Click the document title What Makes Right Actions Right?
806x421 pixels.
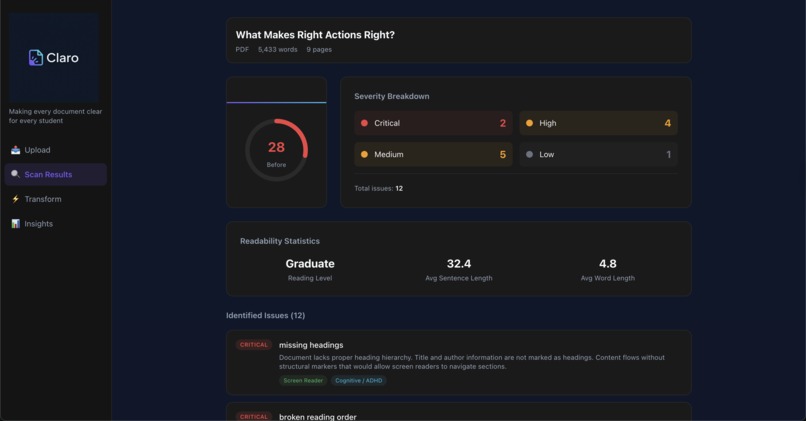pos(315,35)
